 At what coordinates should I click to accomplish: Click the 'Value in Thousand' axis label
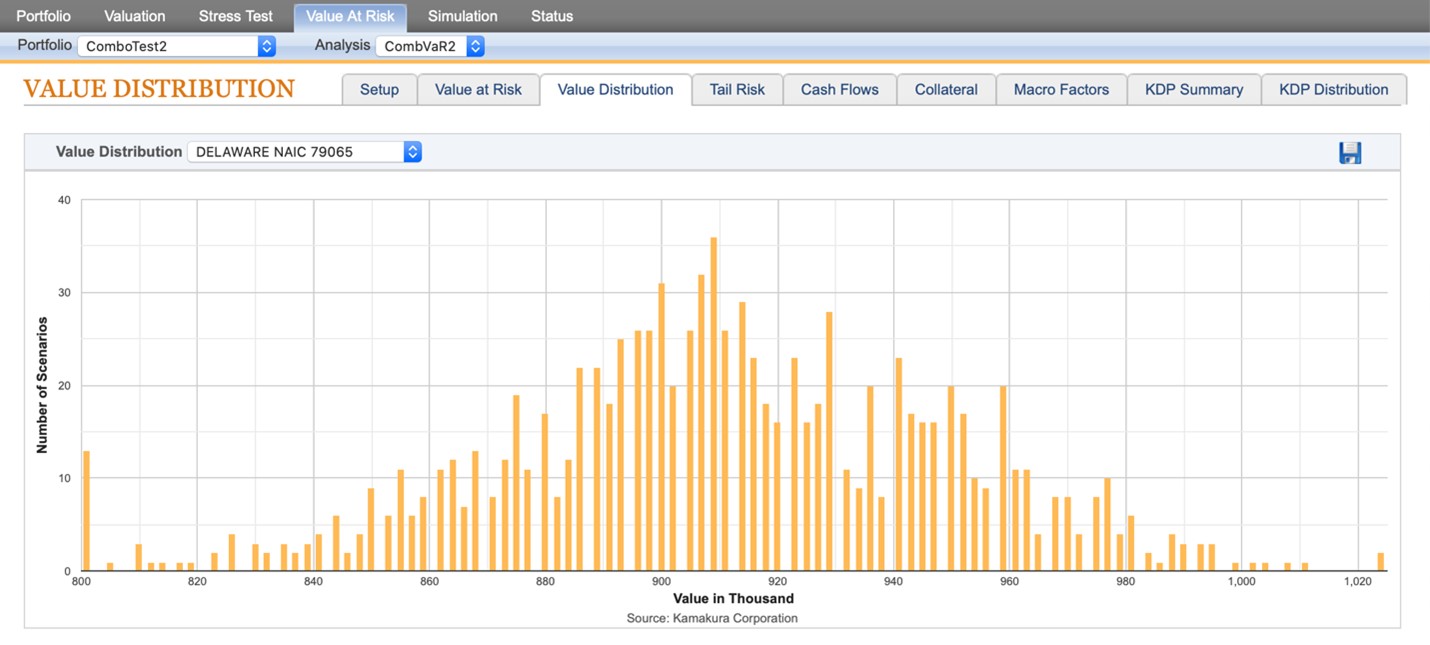tap(733, 599)
